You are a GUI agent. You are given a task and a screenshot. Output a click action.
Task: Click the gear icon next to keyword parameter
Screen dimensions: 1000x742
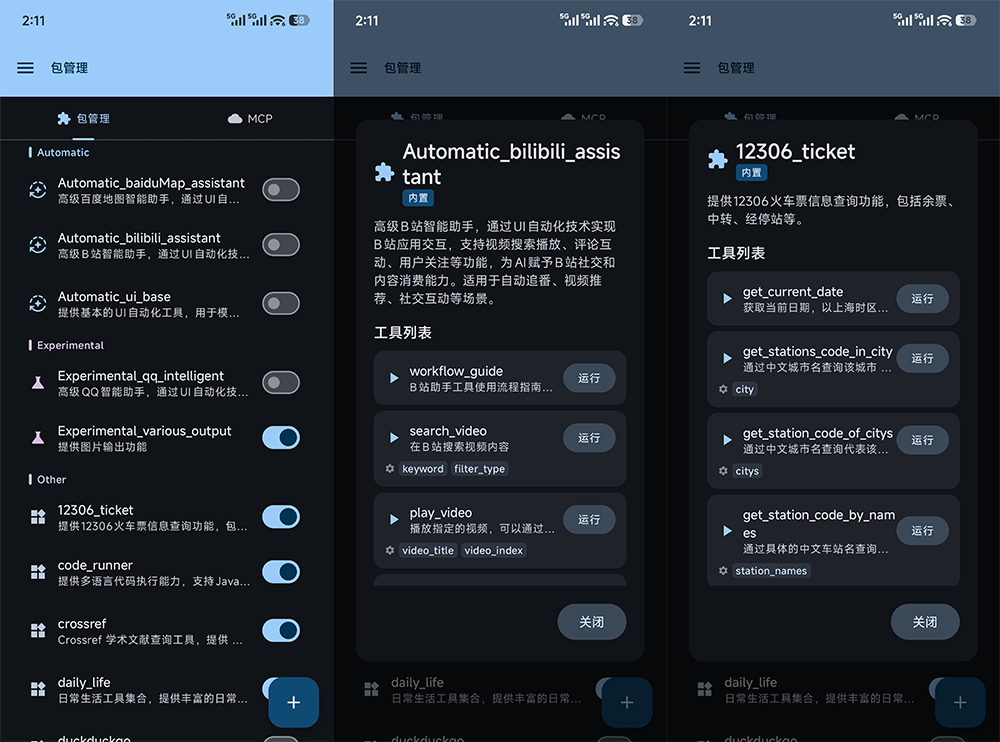pos(391,468)
